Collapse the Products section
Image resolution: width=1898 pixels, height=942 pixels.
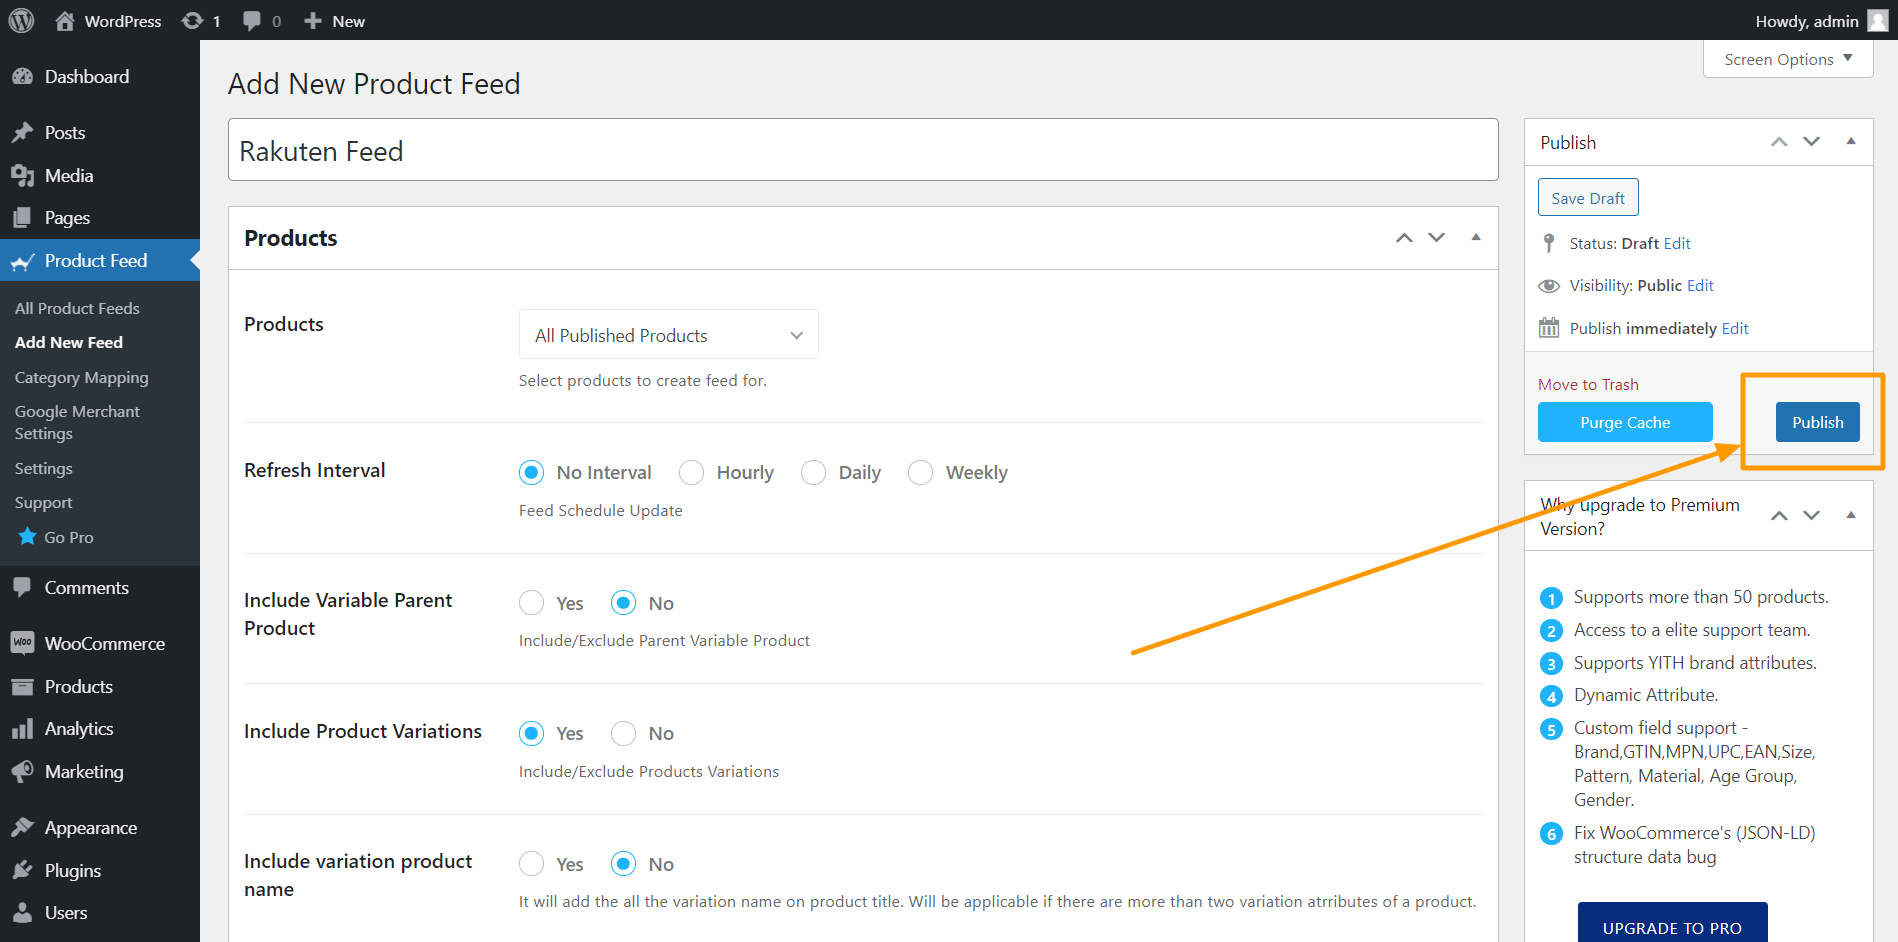coord(1476,237)
